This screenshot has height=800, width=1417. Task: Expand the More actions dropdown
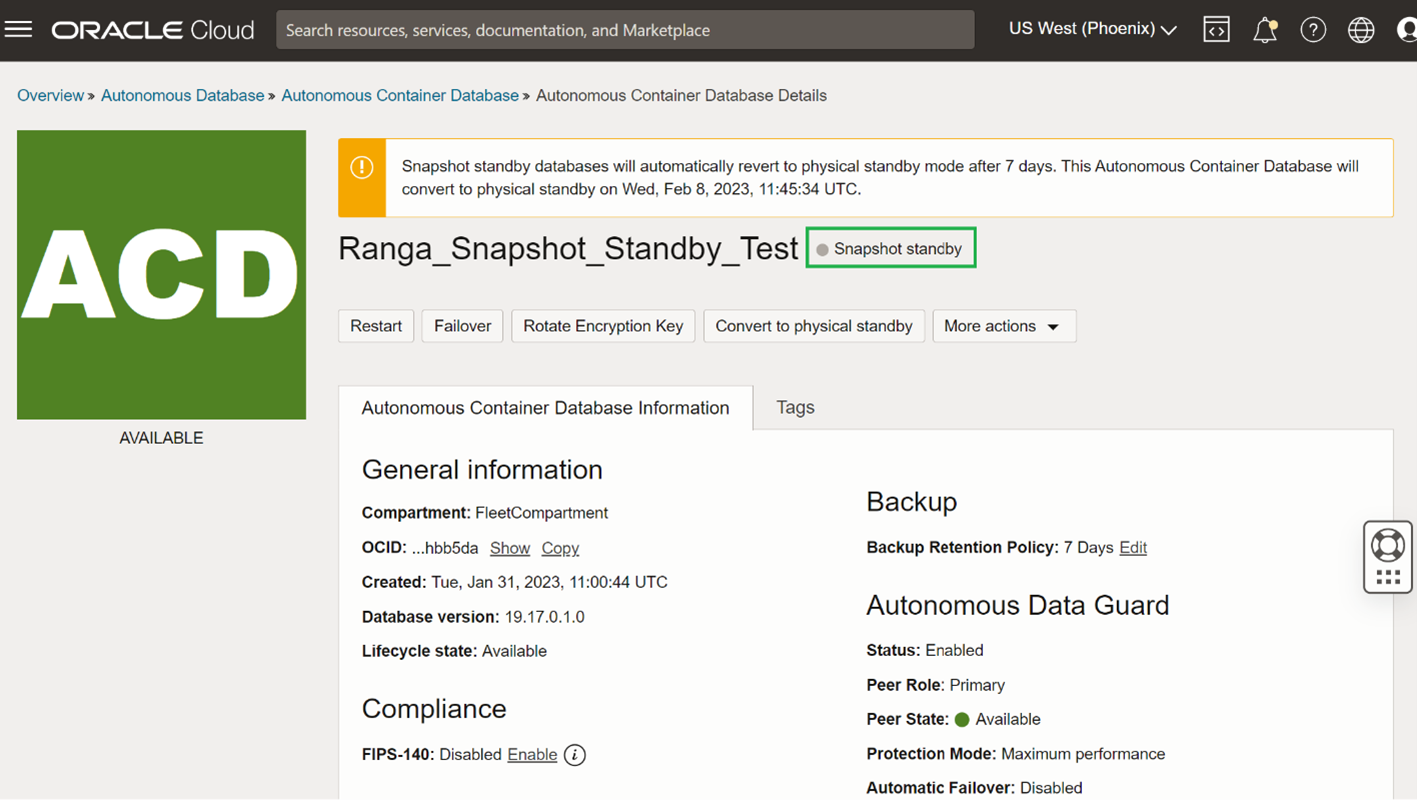coord(1003,325)
